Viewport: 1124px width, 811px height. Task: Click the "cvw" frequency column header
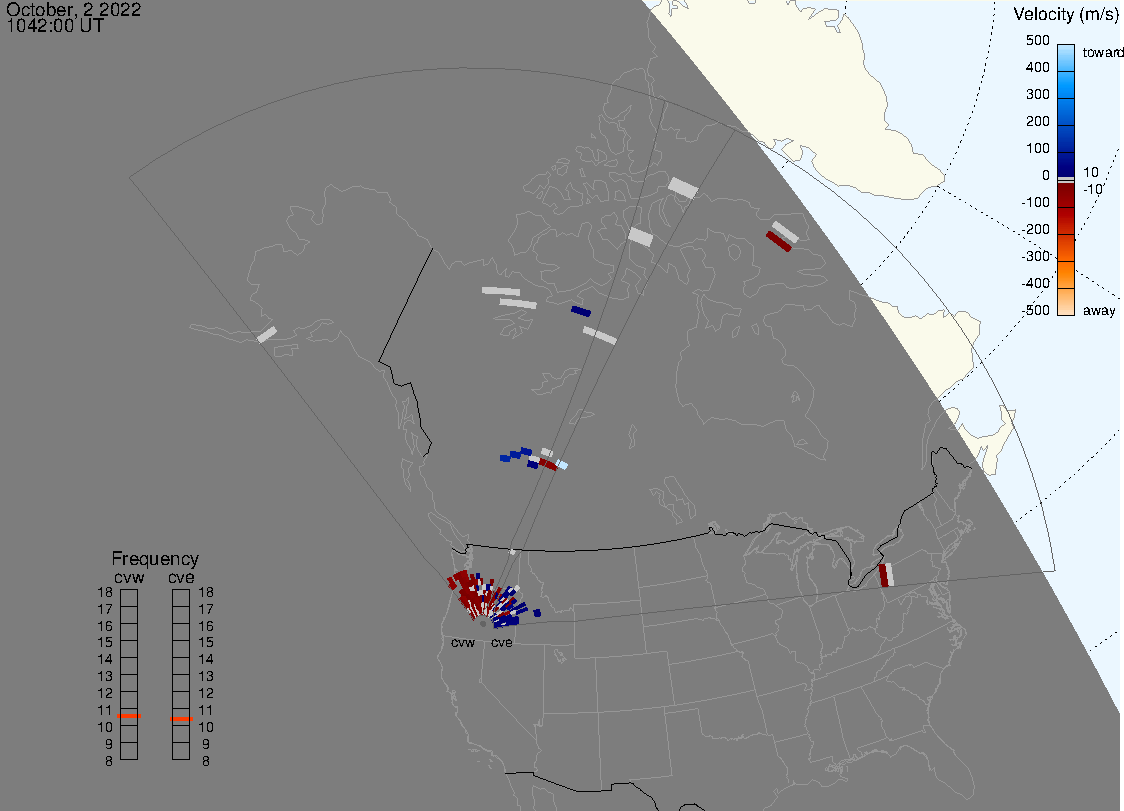pyautogui.click(x=129, y=577)
